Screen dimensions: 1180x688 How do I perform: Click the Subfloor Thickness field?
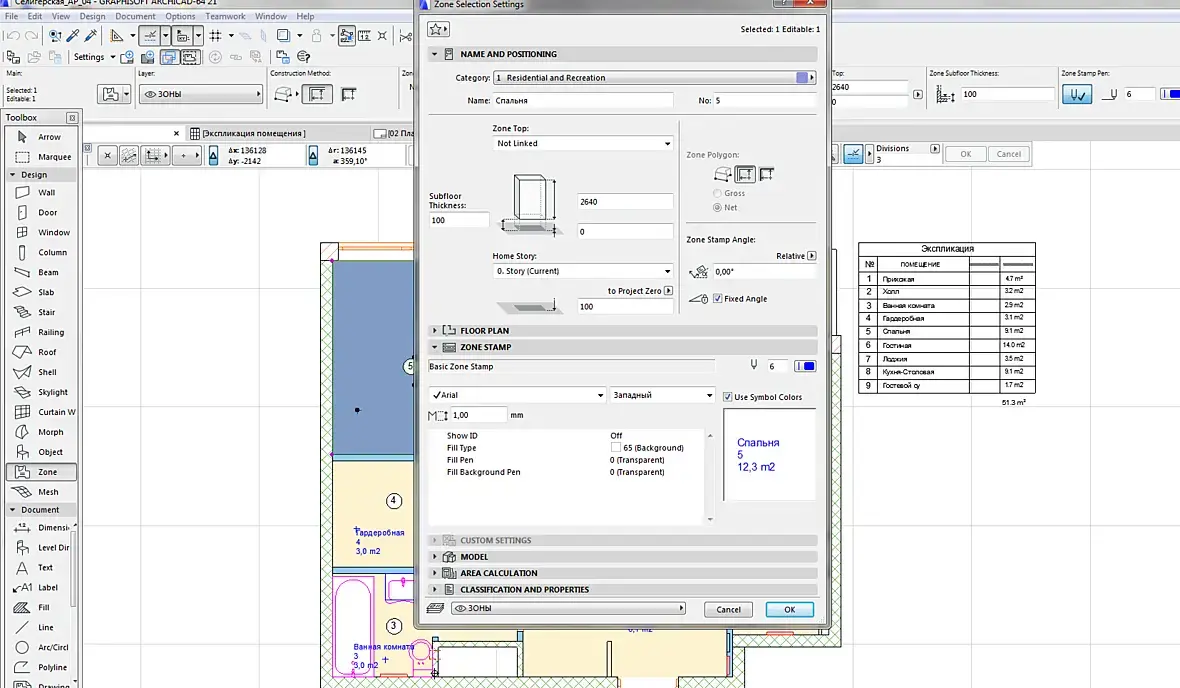coord(459,221)
